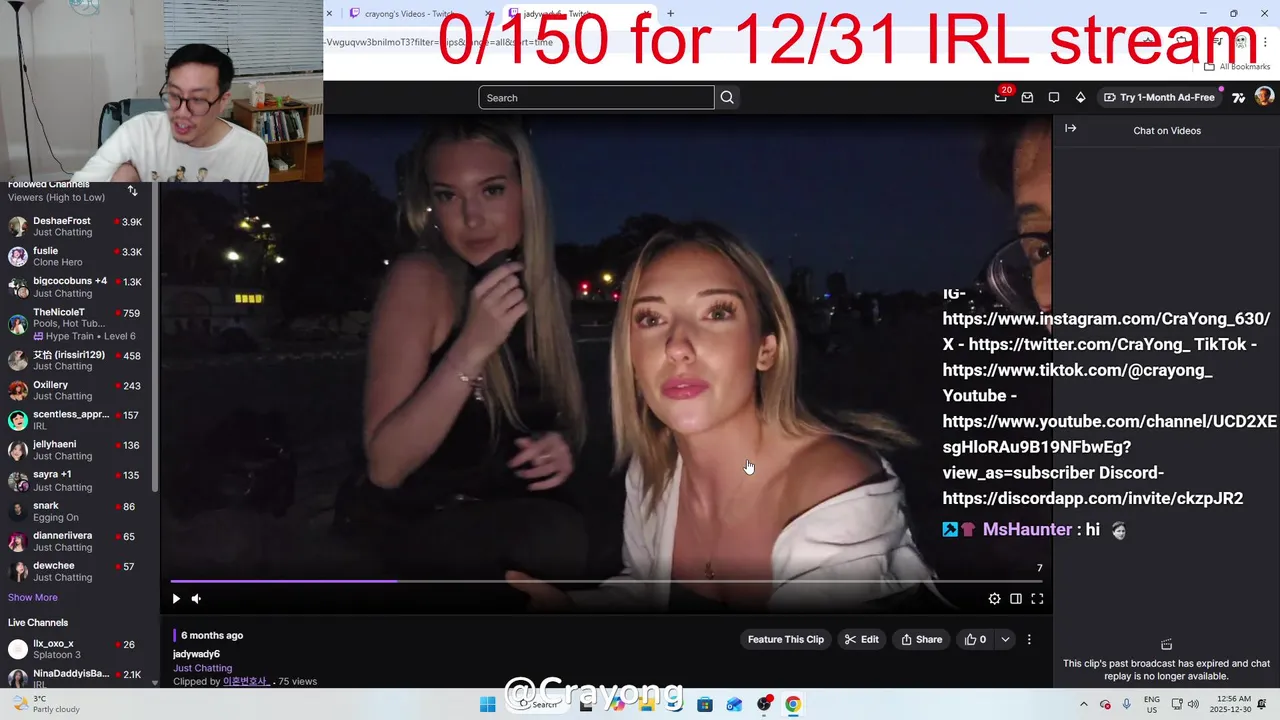The width and height of the screenshot is (1280, 720).
Task: Play the clip with the play button
Action: pyautogui.click(x=176, y=599)
